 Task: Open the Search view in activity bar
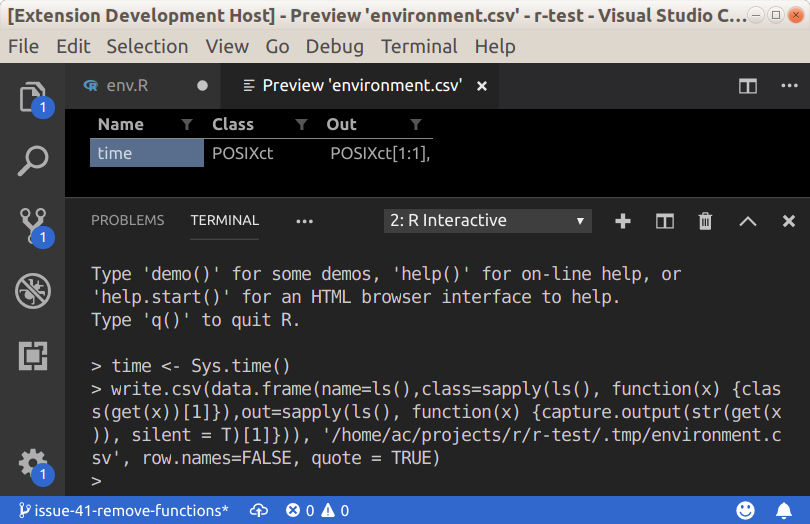[x=33, y=161]
